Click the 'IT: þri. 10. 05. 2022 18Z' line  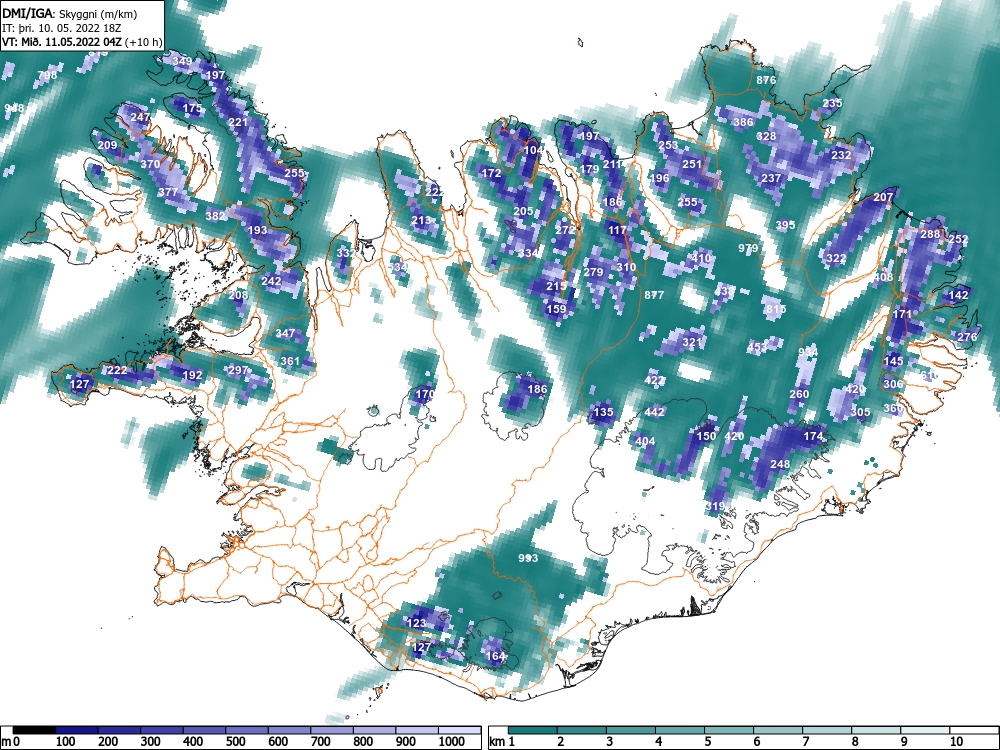[x=61, y=28]
